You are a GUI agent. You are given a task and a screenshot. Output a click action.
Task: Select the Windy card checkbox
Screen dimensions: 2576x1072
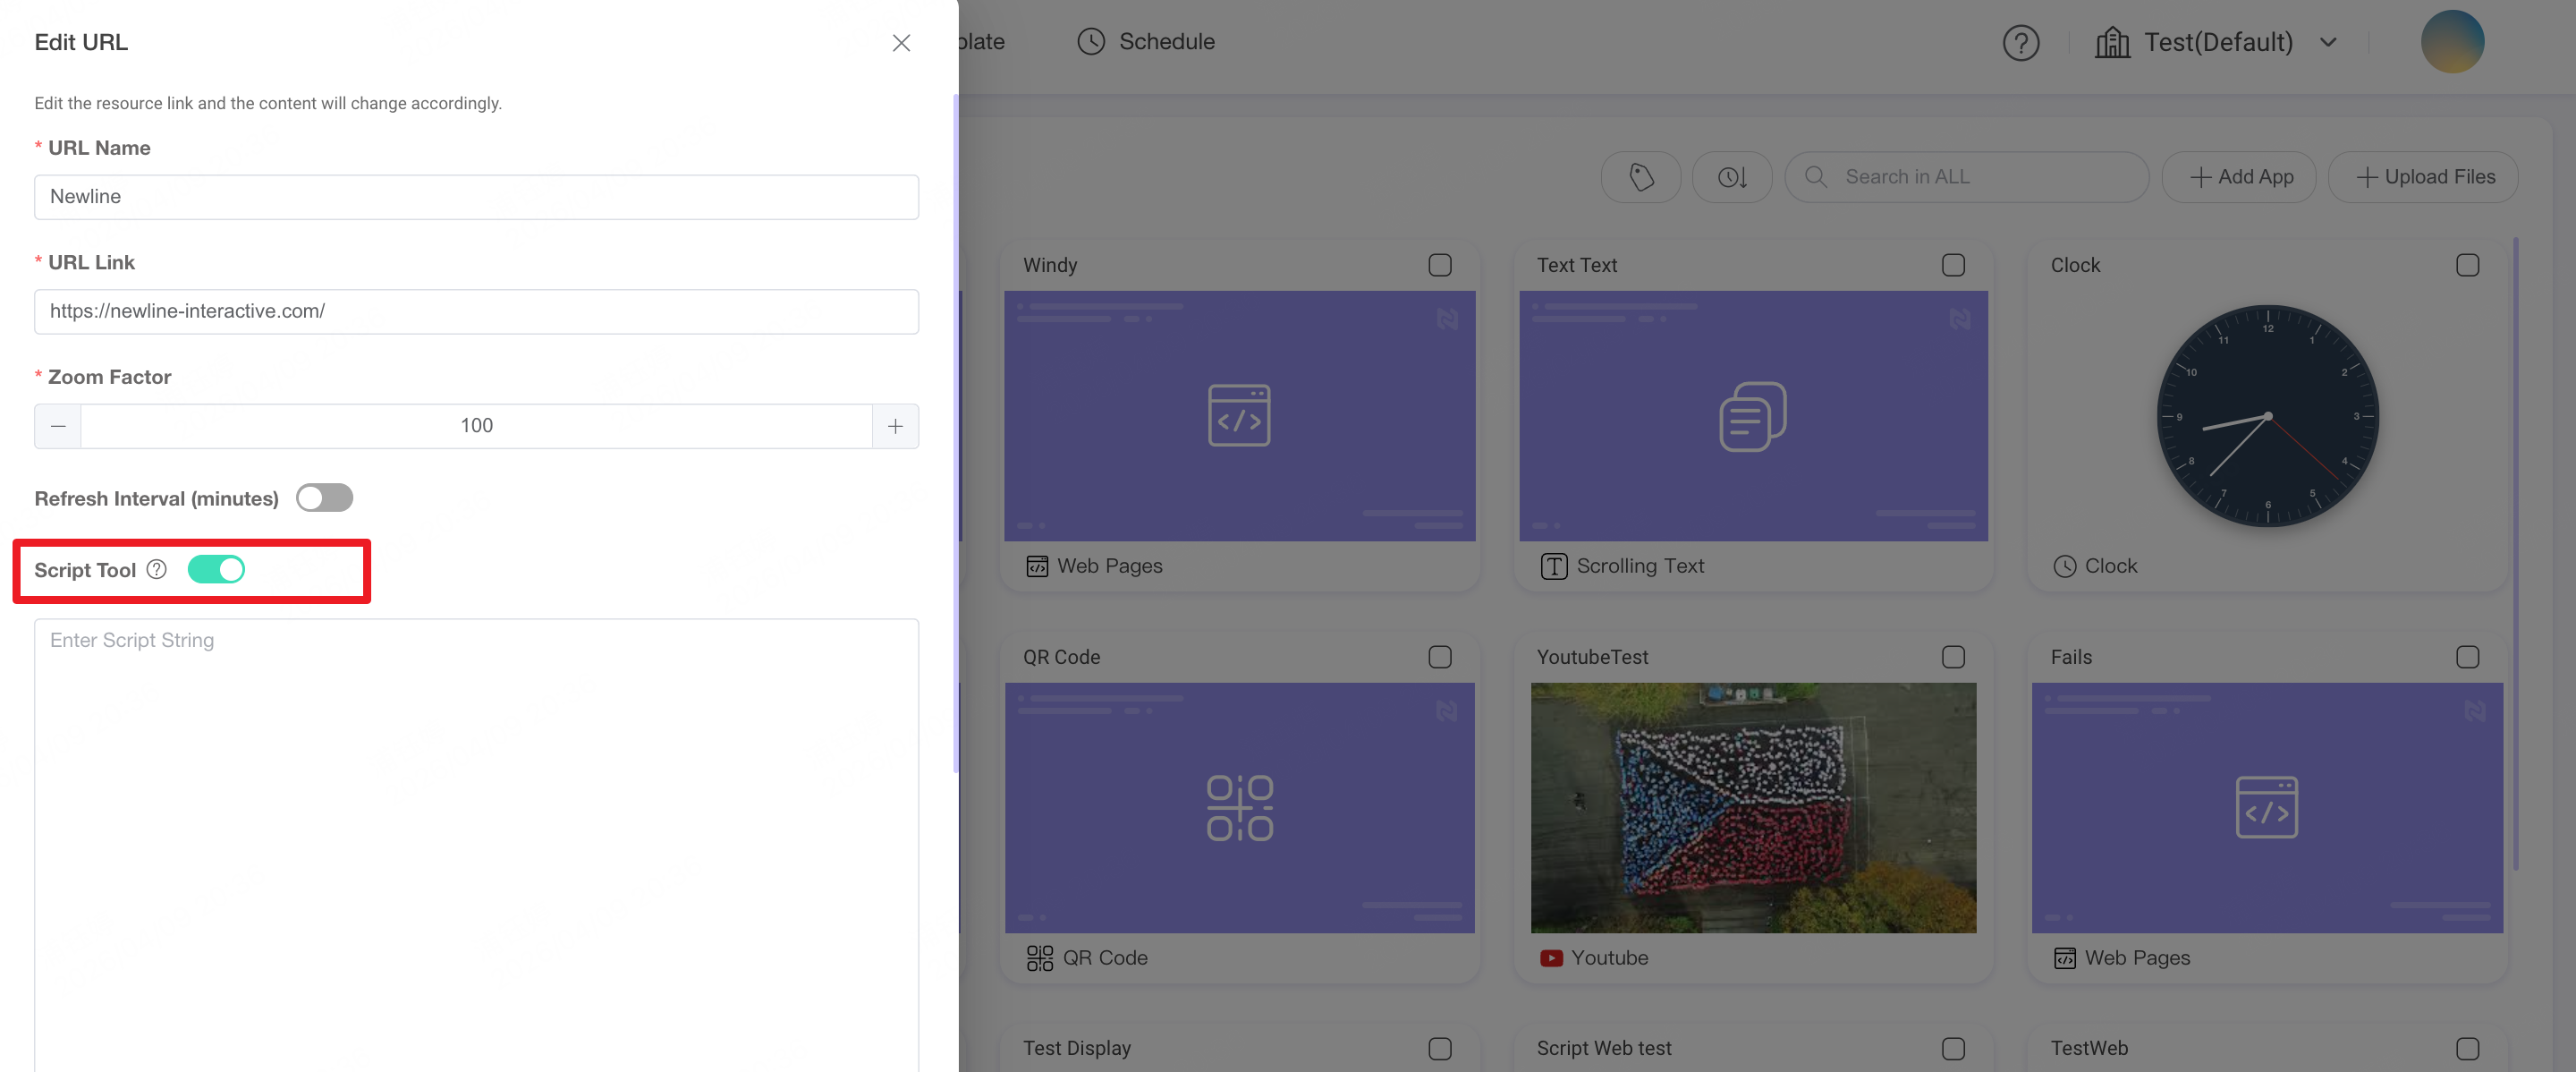(x=1440, y=265)
